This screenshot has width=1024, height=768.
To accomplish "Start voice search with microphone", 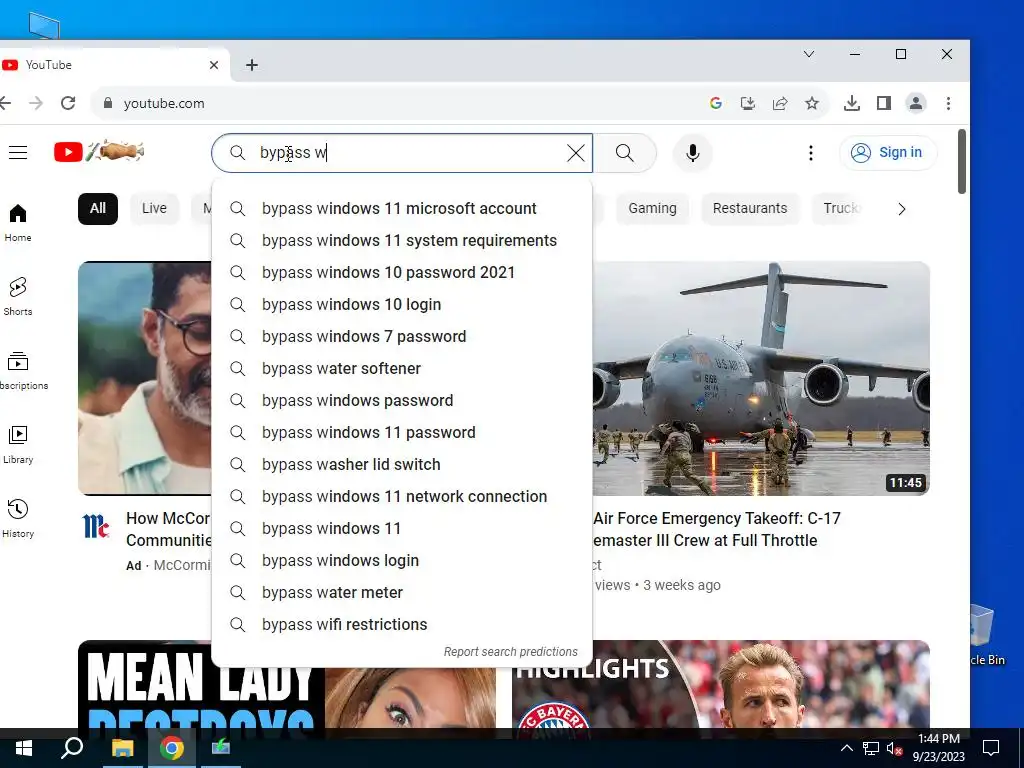I will pos(693,153).
